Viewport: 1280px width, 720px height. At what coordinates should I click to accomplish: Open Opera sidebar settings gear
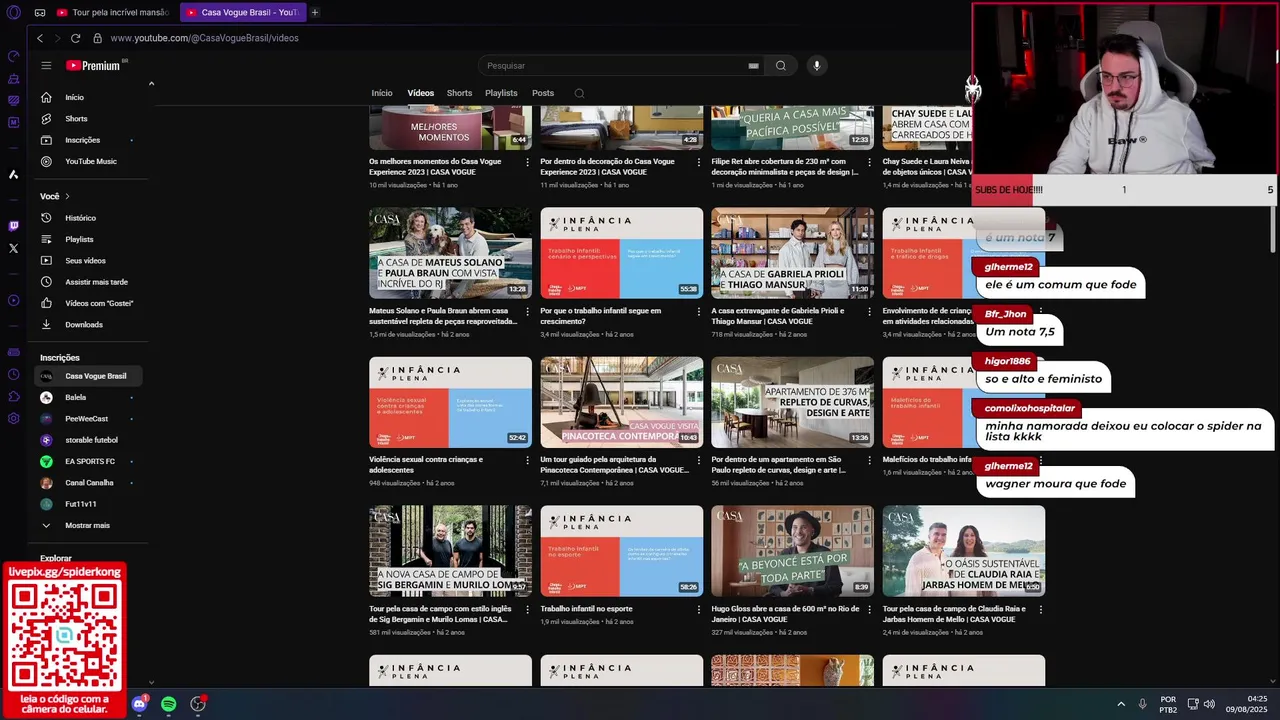pyautogui.click(x=13, y=418)
